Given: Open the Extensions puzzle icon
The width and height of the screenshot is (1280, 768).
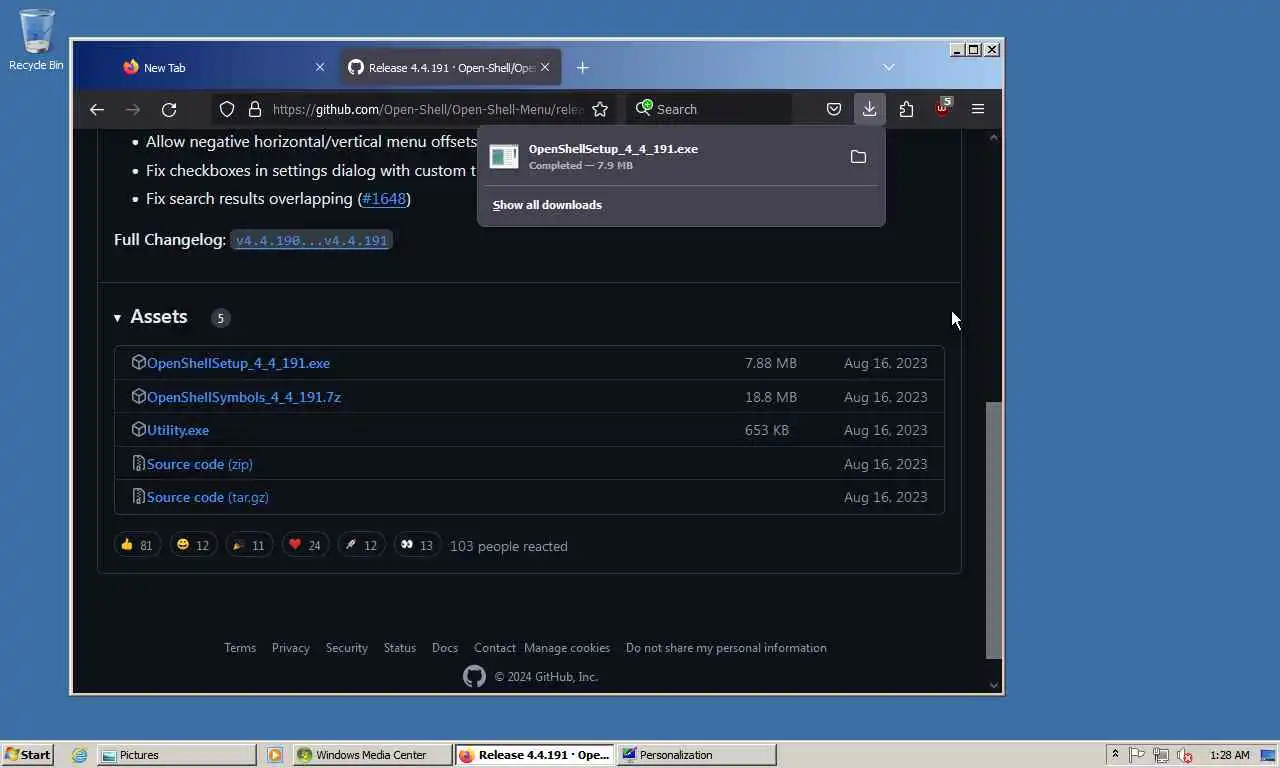Looking at the screenshot, I should coord(906,109).
